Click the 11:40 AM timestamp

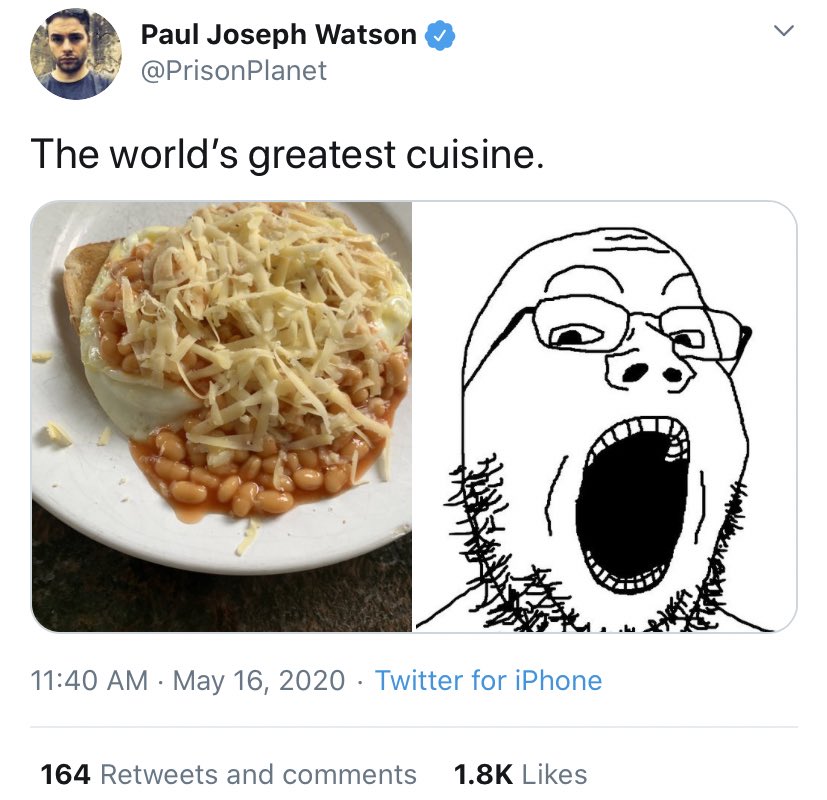[89, 680]
